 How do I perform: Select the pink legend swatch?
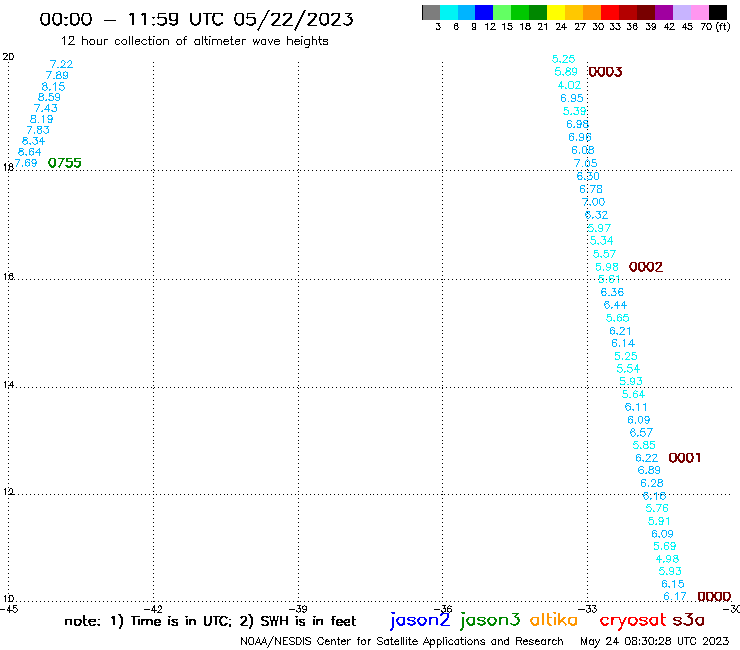[699, 12]
